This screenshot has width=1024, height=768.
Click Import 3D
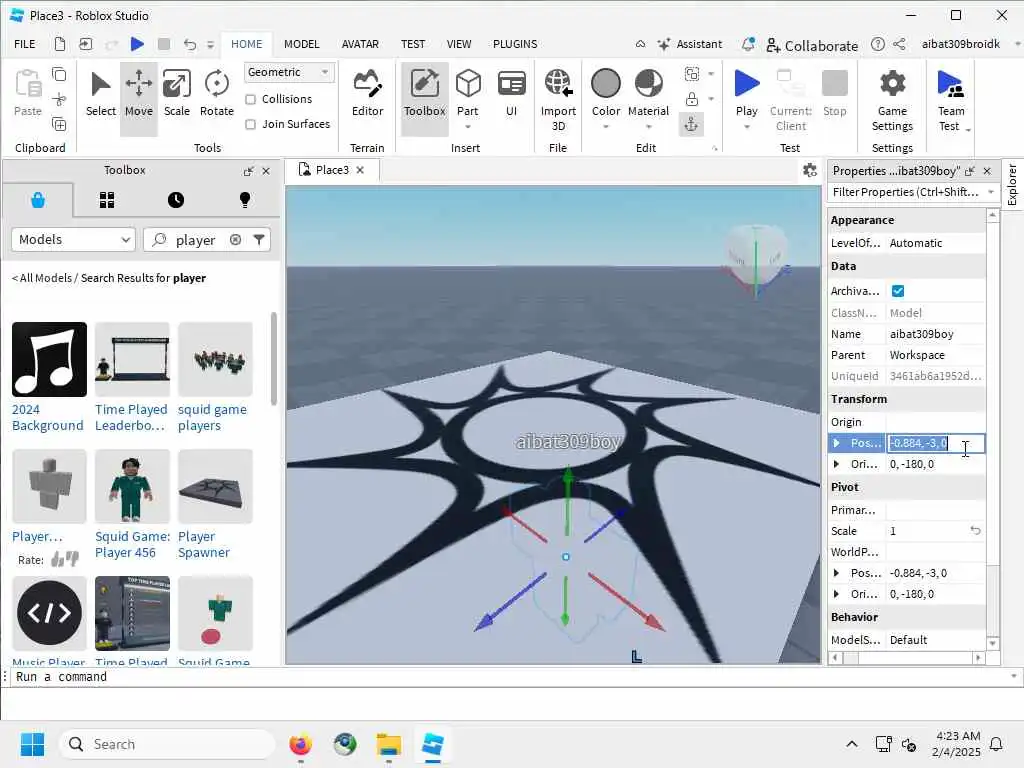(x=558, y=100)
